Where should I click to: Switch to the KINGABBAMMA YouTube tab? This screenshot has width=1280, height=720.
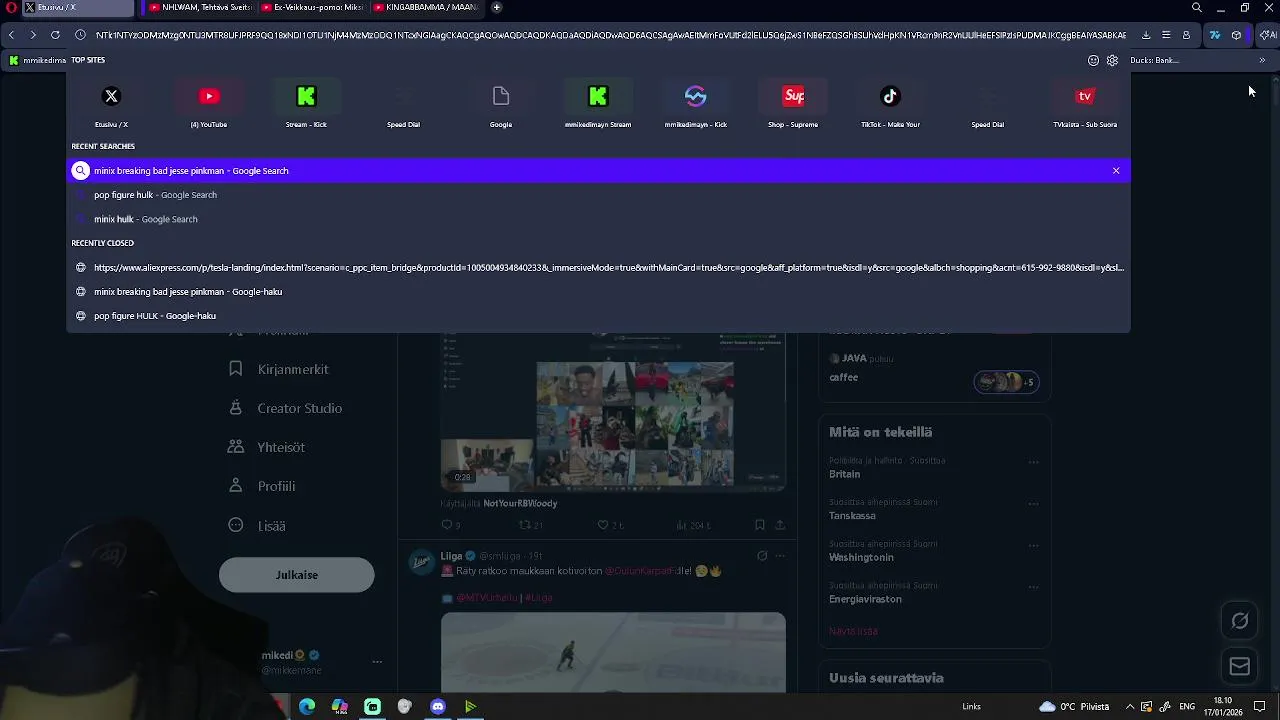point(425,8)
